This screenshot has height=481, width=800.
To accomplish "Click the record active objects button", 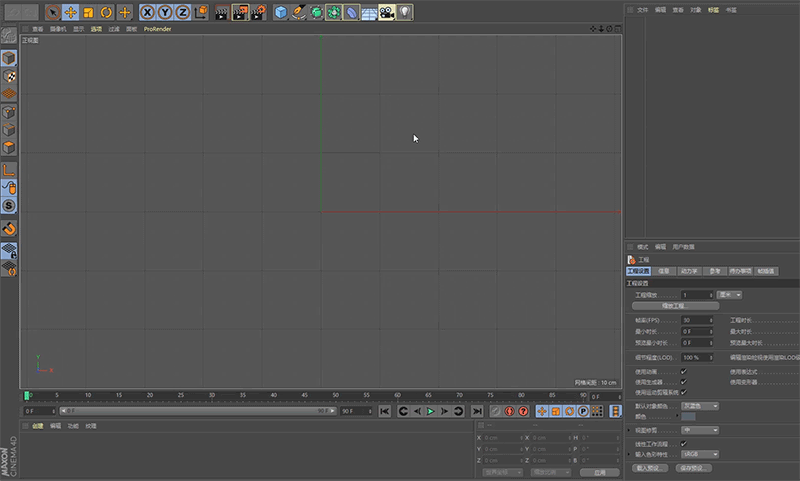I will tap(496, 411).
